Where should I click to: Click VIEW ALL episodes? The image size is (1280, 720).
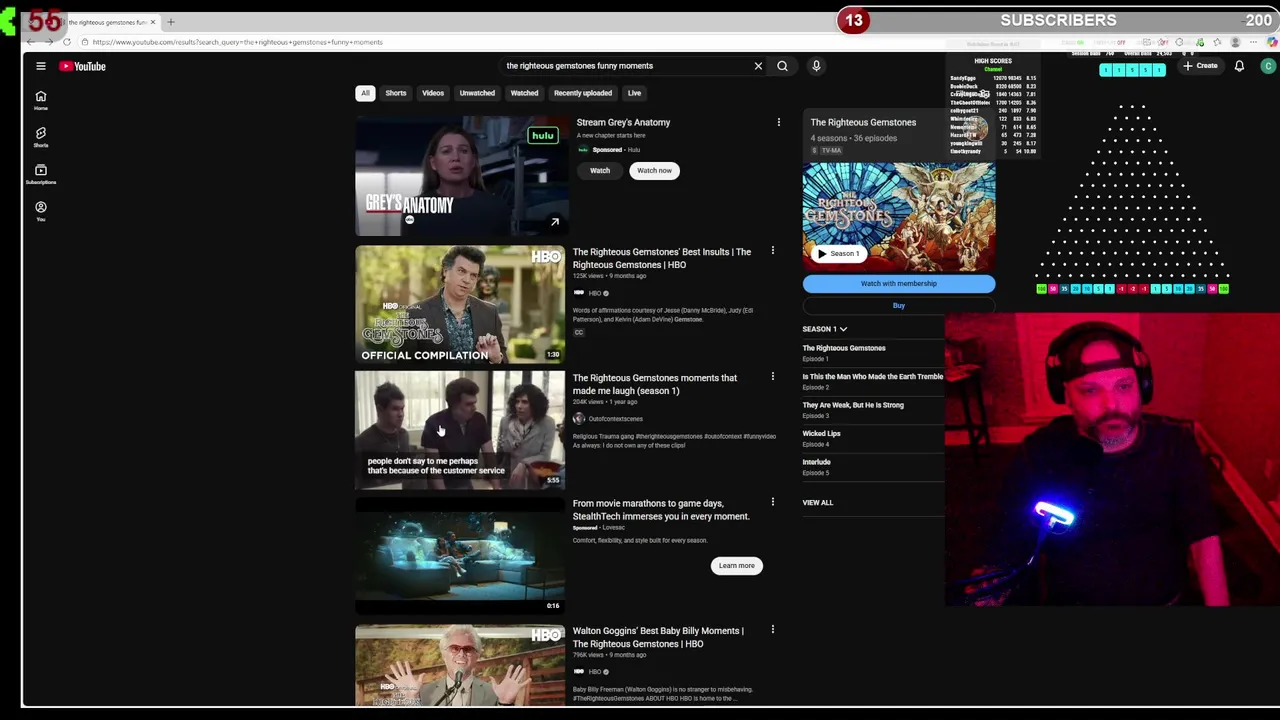[817, 503]
